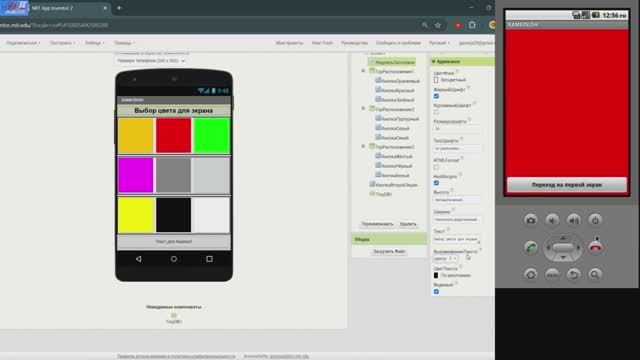Click the Сообщить о проблеме link
640x360 pixels.
398,43
